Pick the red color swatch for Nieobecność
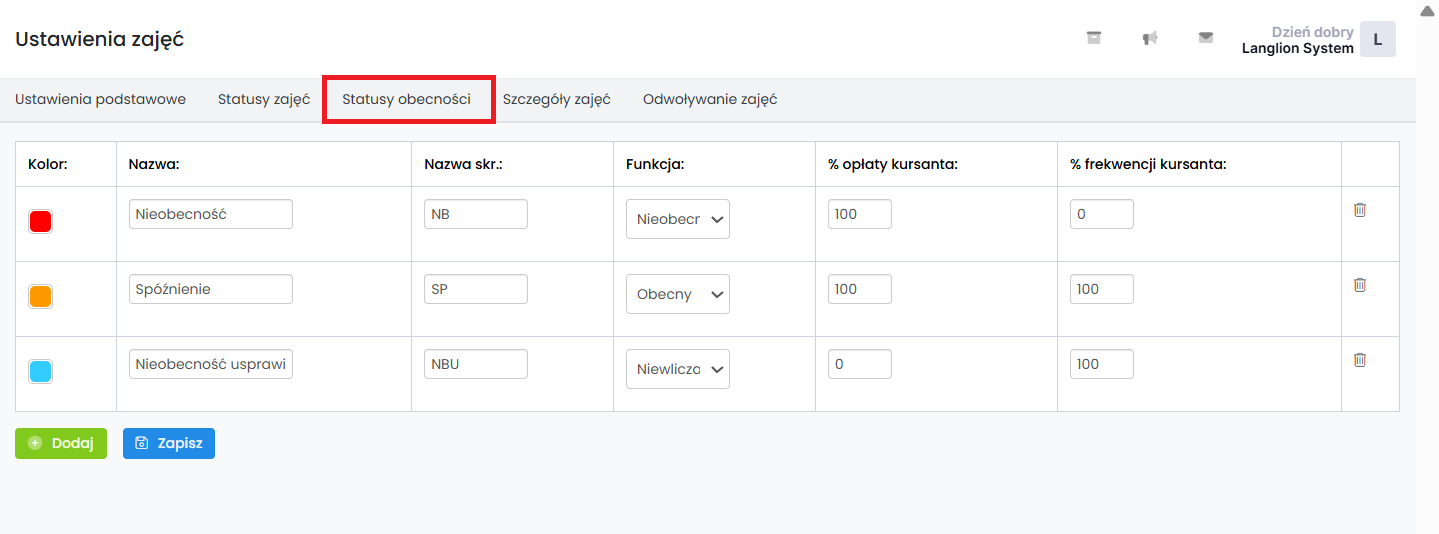This screenshot has width=1439, height=534. (x=41, y=222)
